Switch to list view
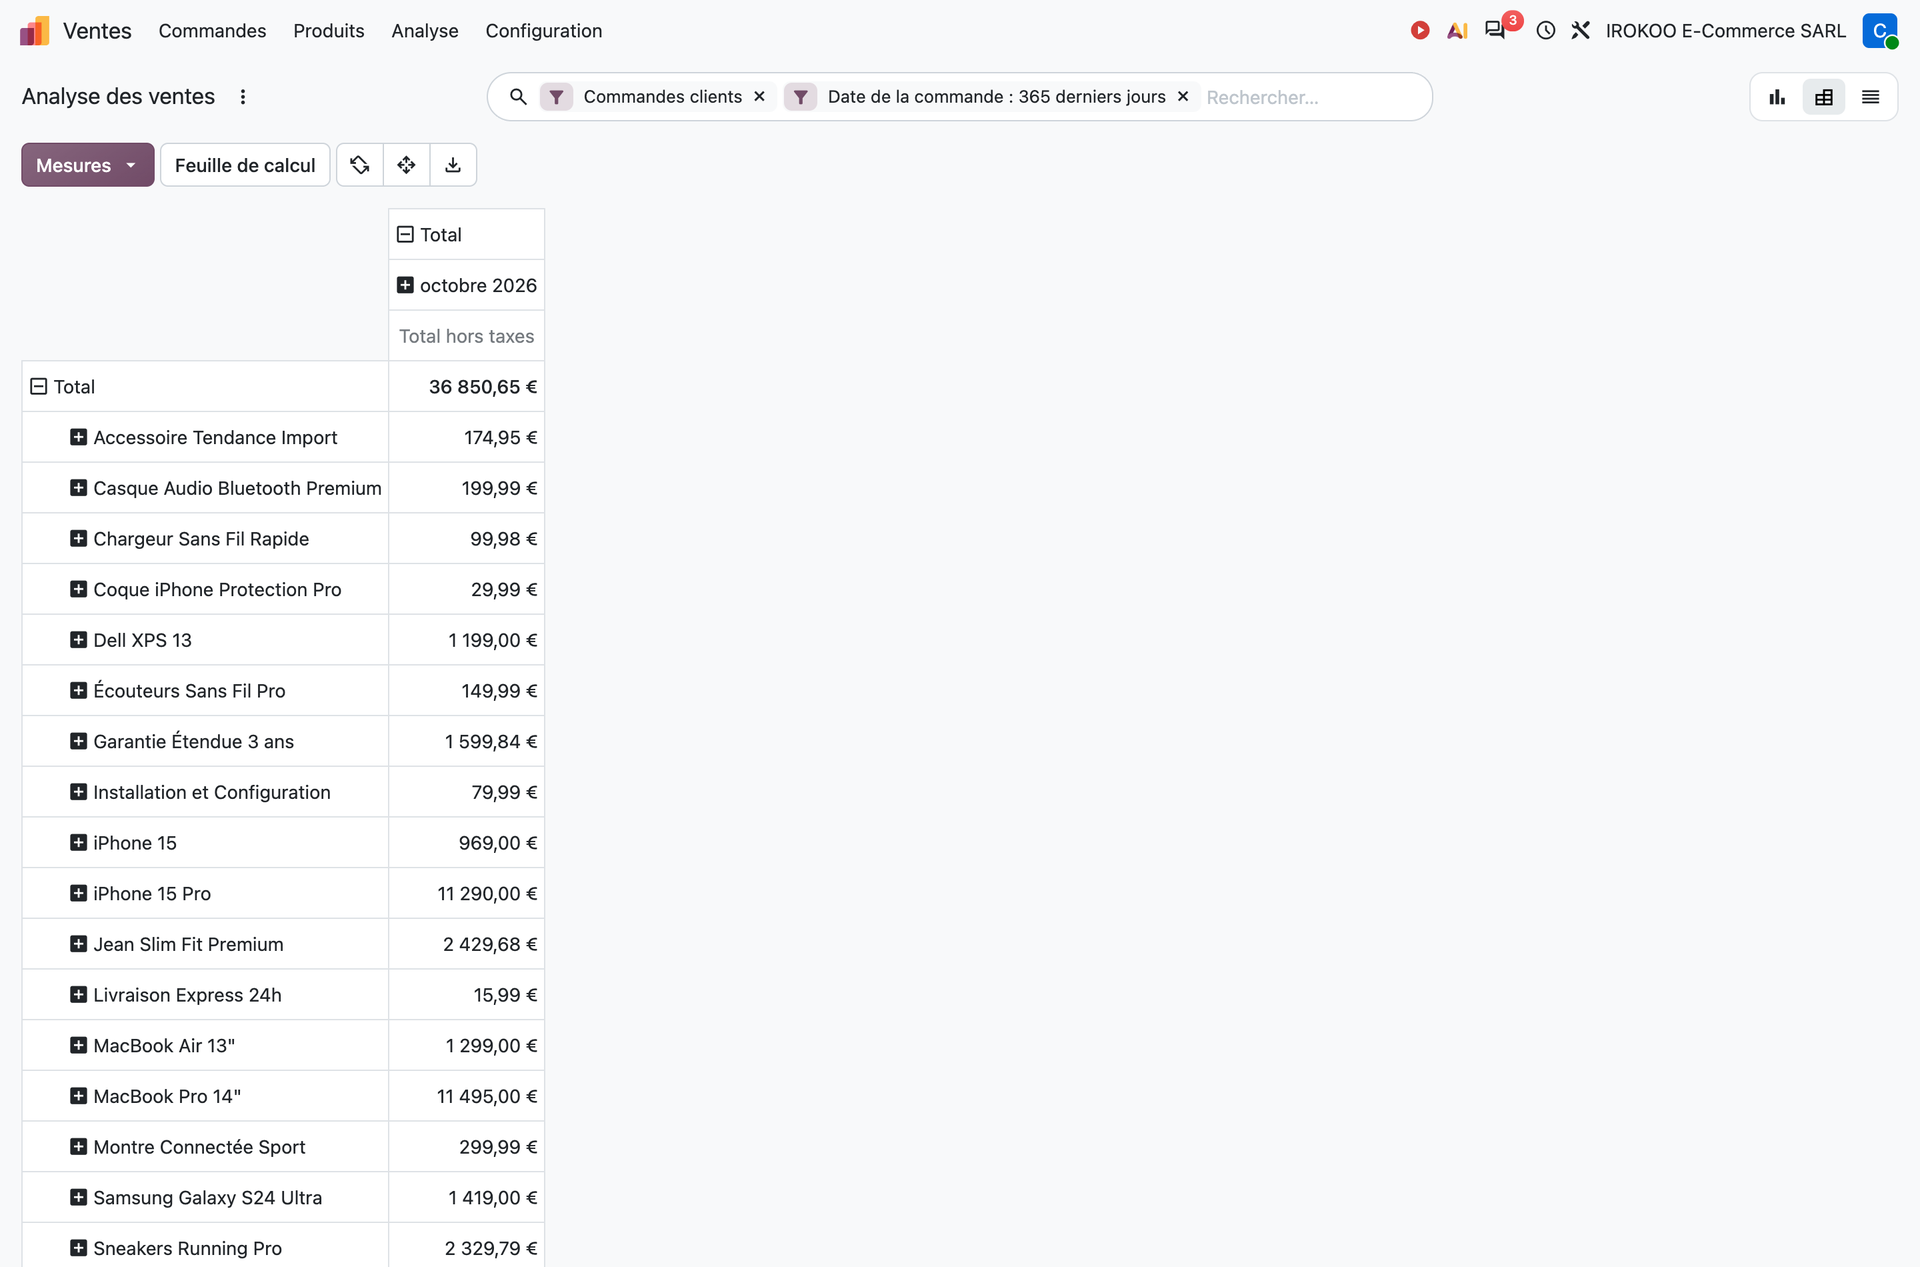The height and width of the screenshot is (1267, 1920). click(x=1871, y=97)
